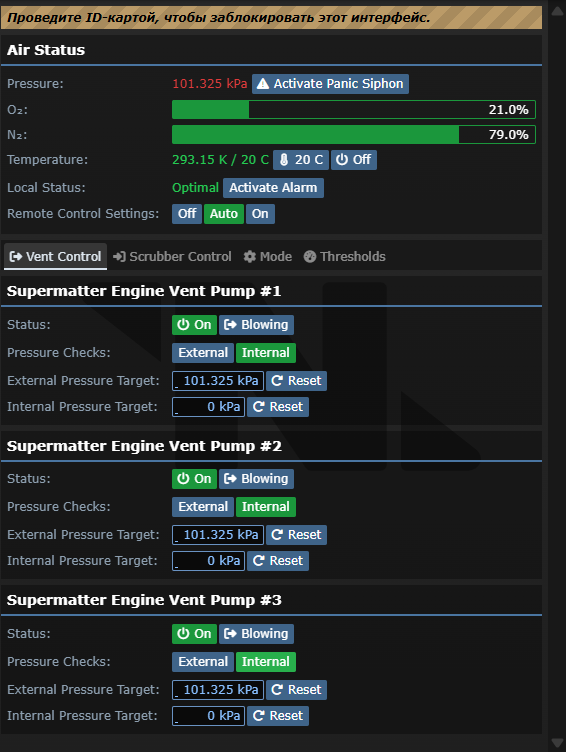Select Auto in Remote Control Settings
This screenshot has width=566, height=752.
(224, 214)
